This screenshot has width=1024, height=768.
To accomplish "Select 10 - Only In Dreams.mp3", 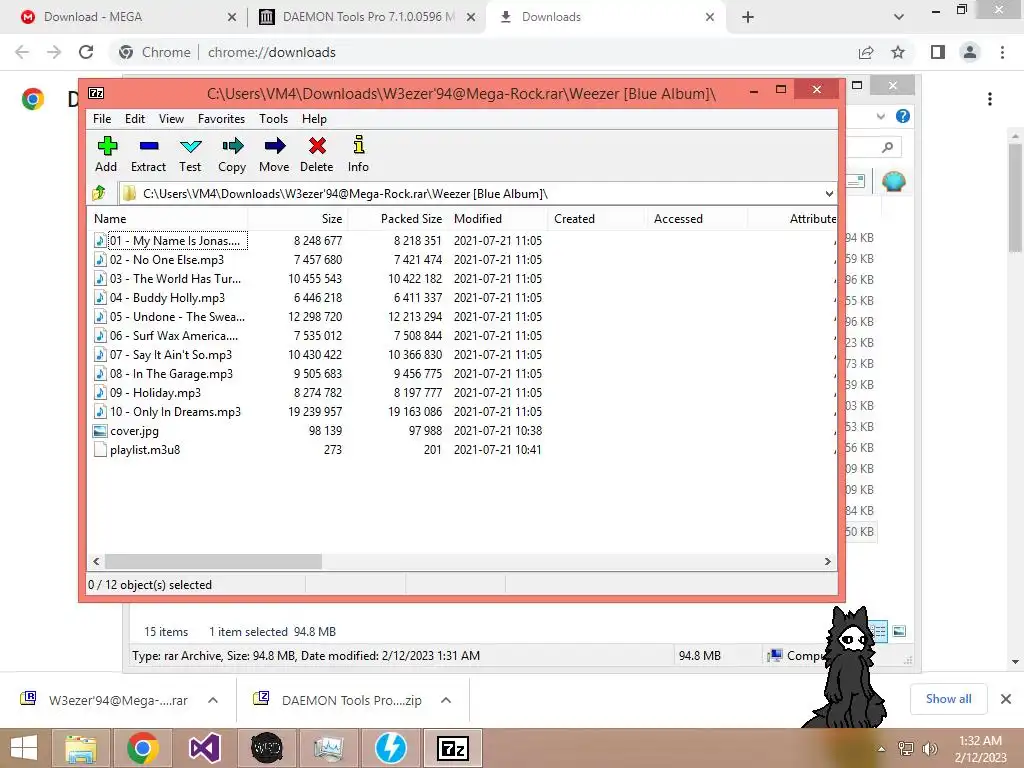I will click(175, 412).
